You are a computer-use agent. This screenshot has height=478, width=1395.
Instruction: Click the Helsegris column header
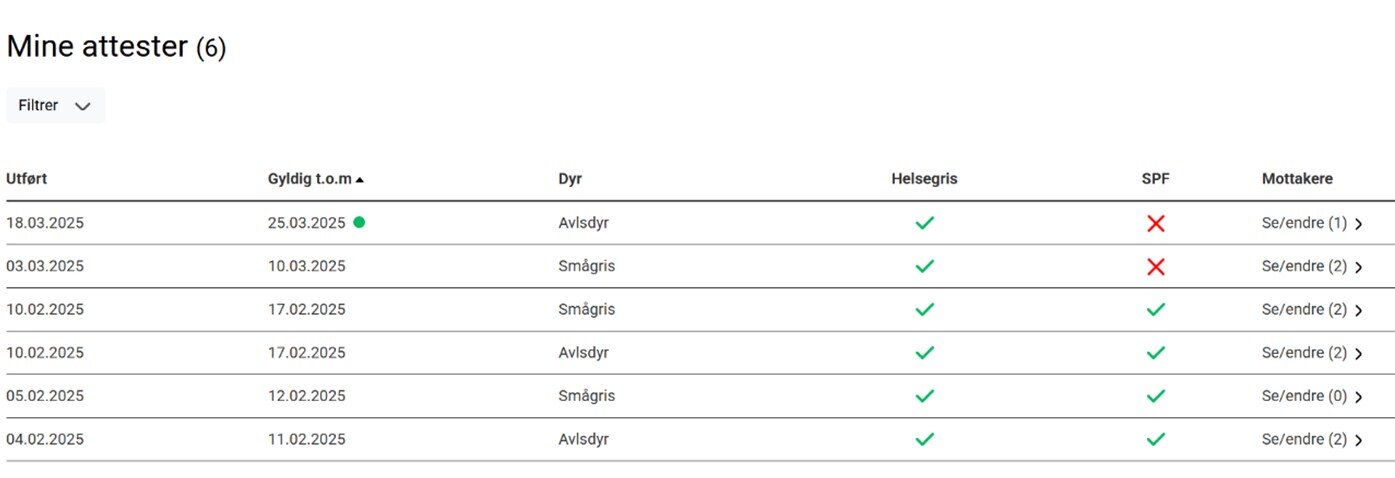(924, 179)
